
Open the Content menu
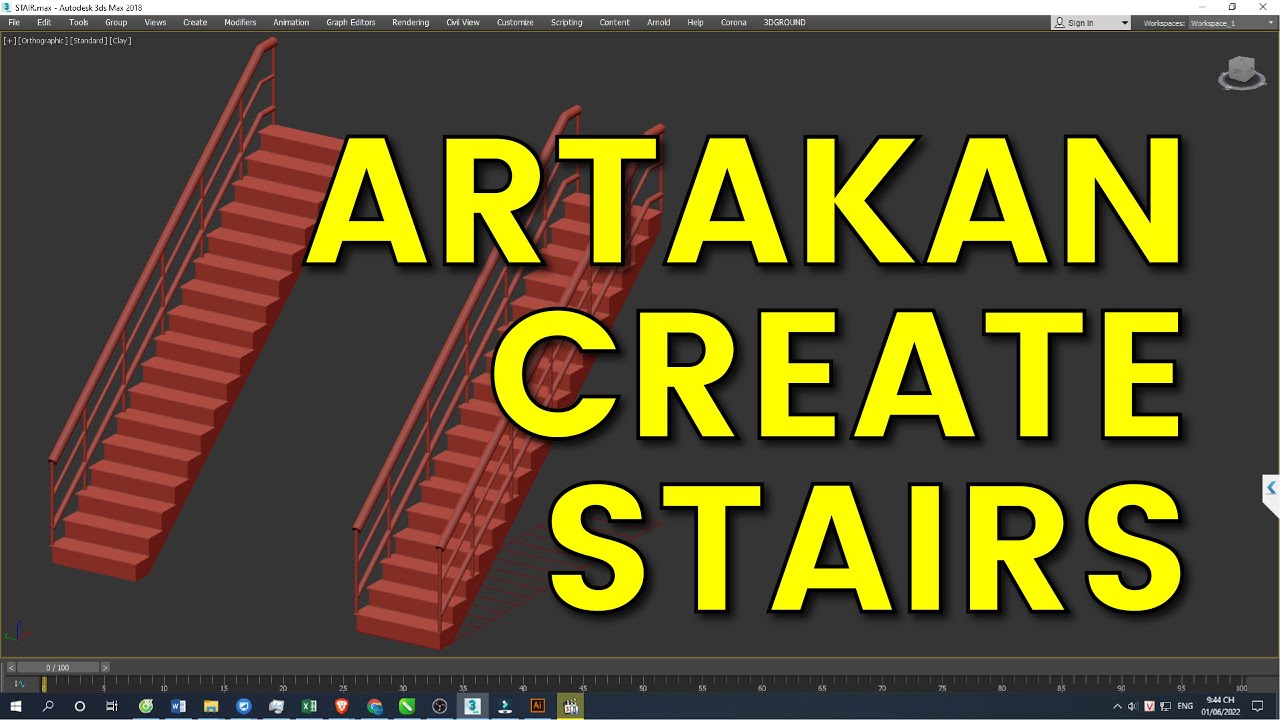click(614, 22)
